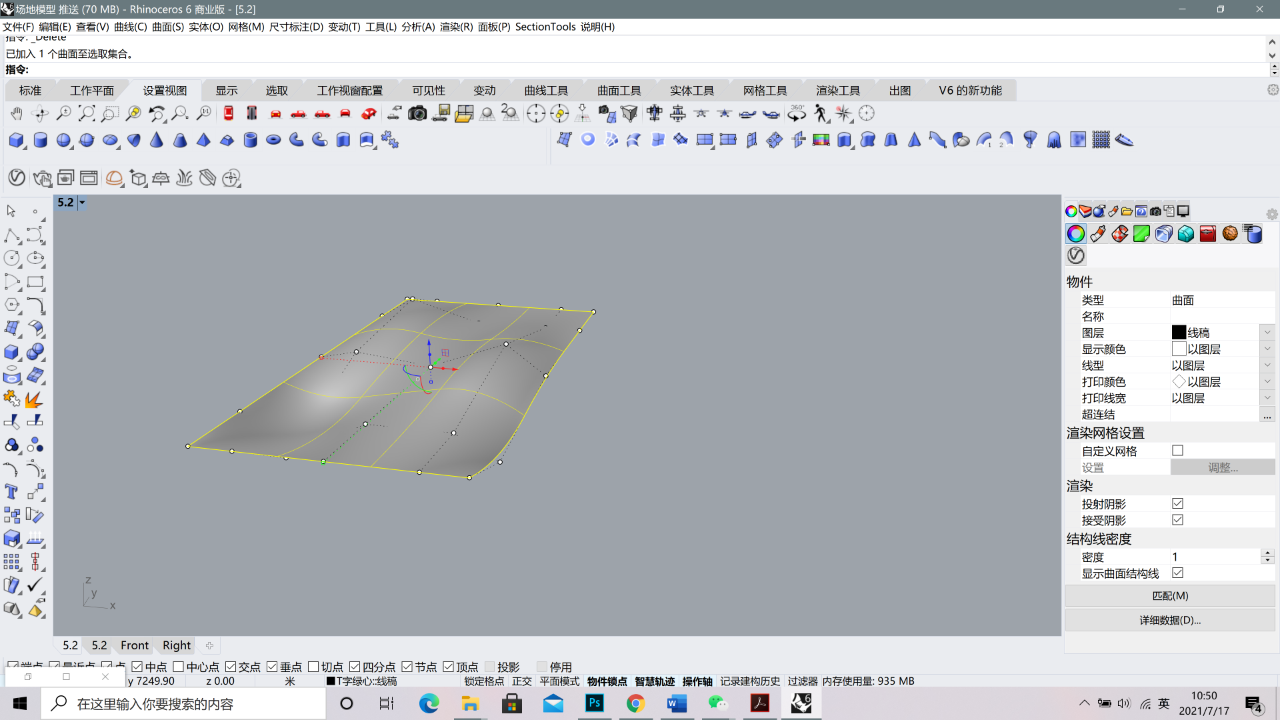Uncheck the 显示曲面结构线 checkbox
1280x720 pixels.
1177,573
